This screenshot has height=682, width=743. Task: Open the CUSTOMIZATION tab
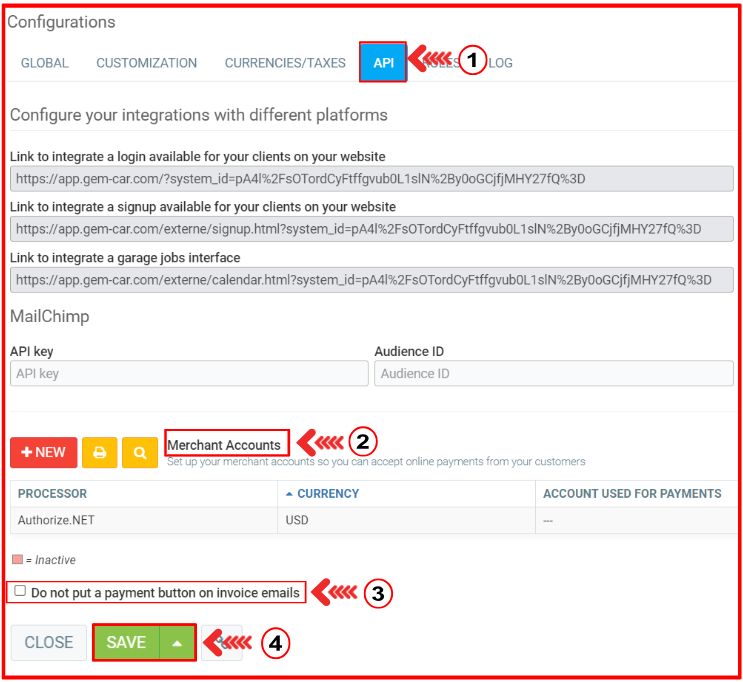(x=146, y=63)
